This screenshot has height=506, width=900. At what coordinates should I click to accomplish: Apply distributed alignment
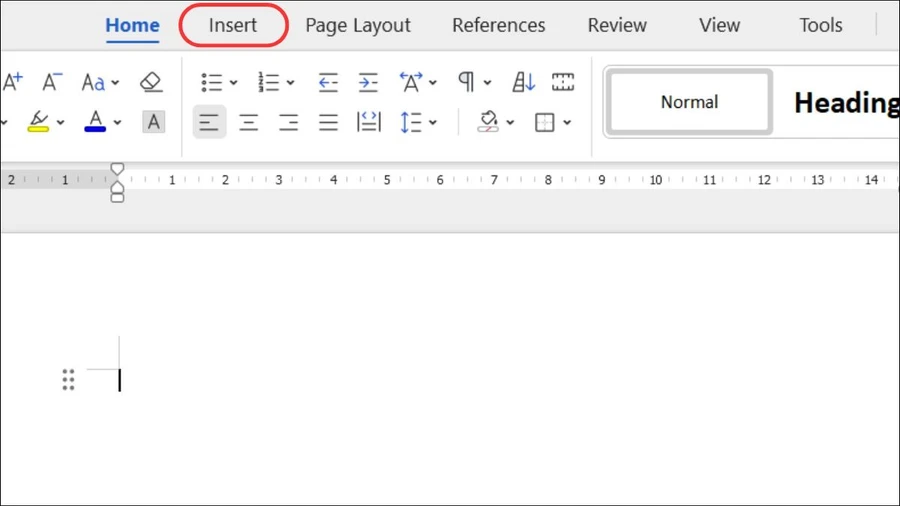(368, 122)
